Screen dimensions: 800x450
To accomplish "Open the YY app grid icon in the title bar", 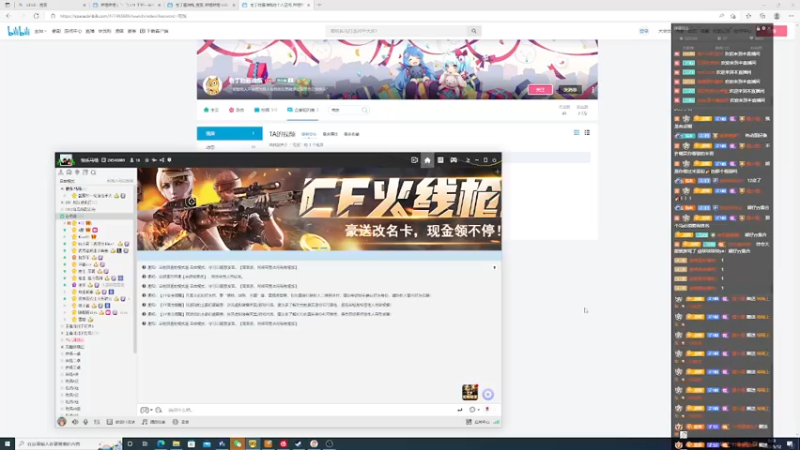I will [x=440, y=160].
